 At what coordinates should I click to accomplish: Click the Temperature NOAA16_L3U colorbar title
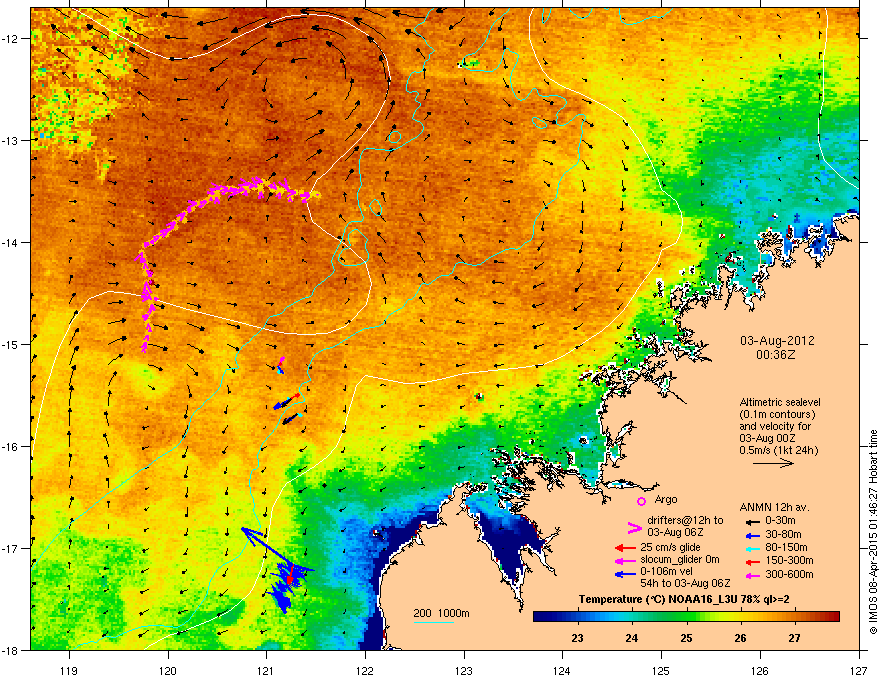[x=684, y=599]
